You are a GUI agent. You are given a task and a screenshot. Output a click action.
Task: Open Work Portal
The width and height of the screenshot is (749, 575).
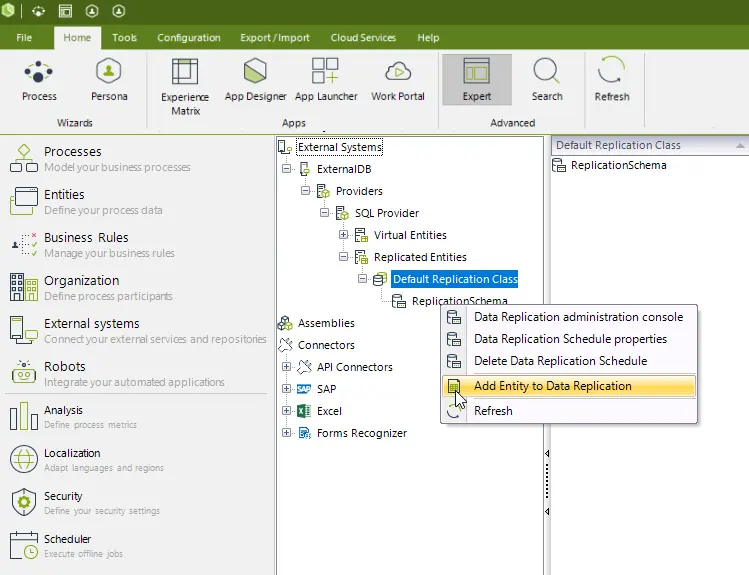pyautogui.click(x=397, y=80)
